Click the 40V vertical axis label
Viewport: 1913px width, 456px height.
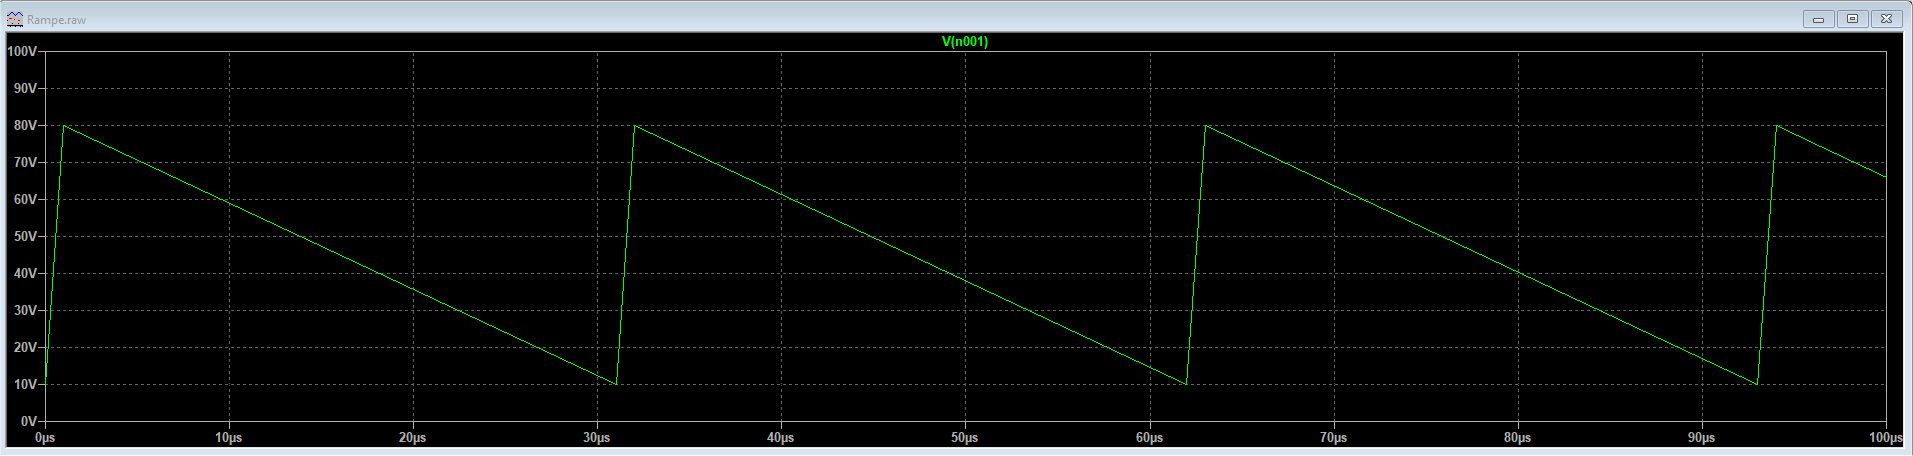tap(26, 274)
